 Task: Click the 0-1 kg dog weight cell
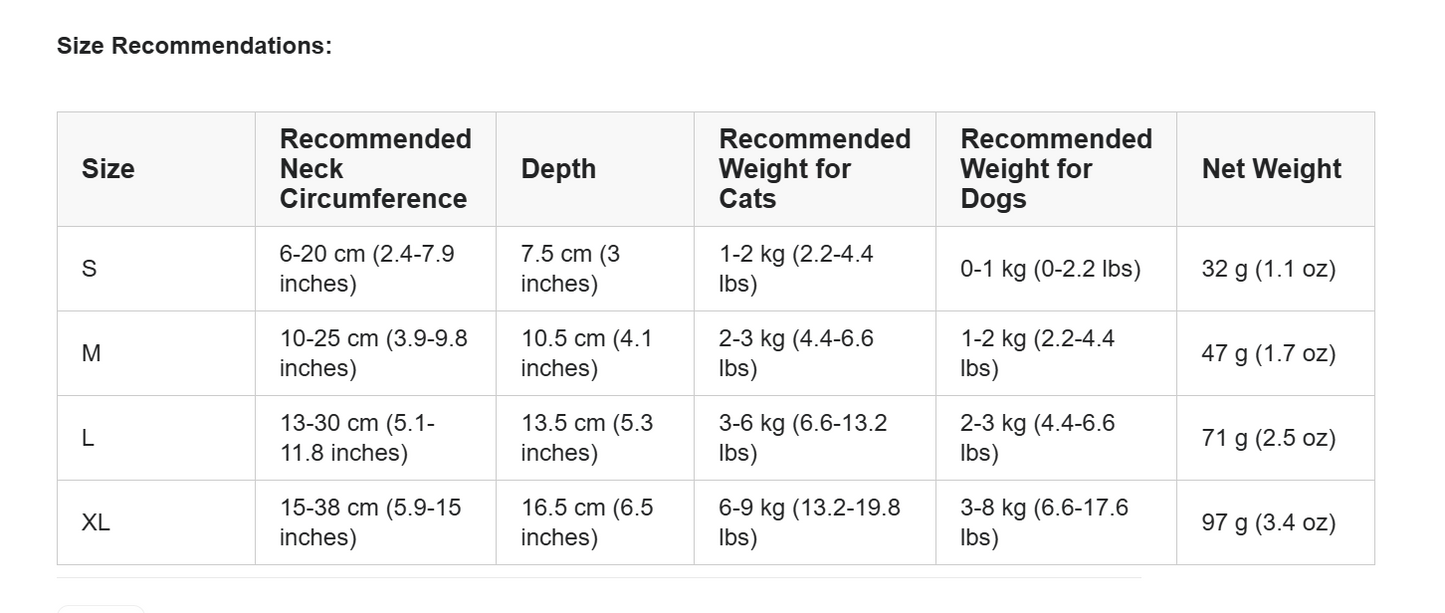1050,269
